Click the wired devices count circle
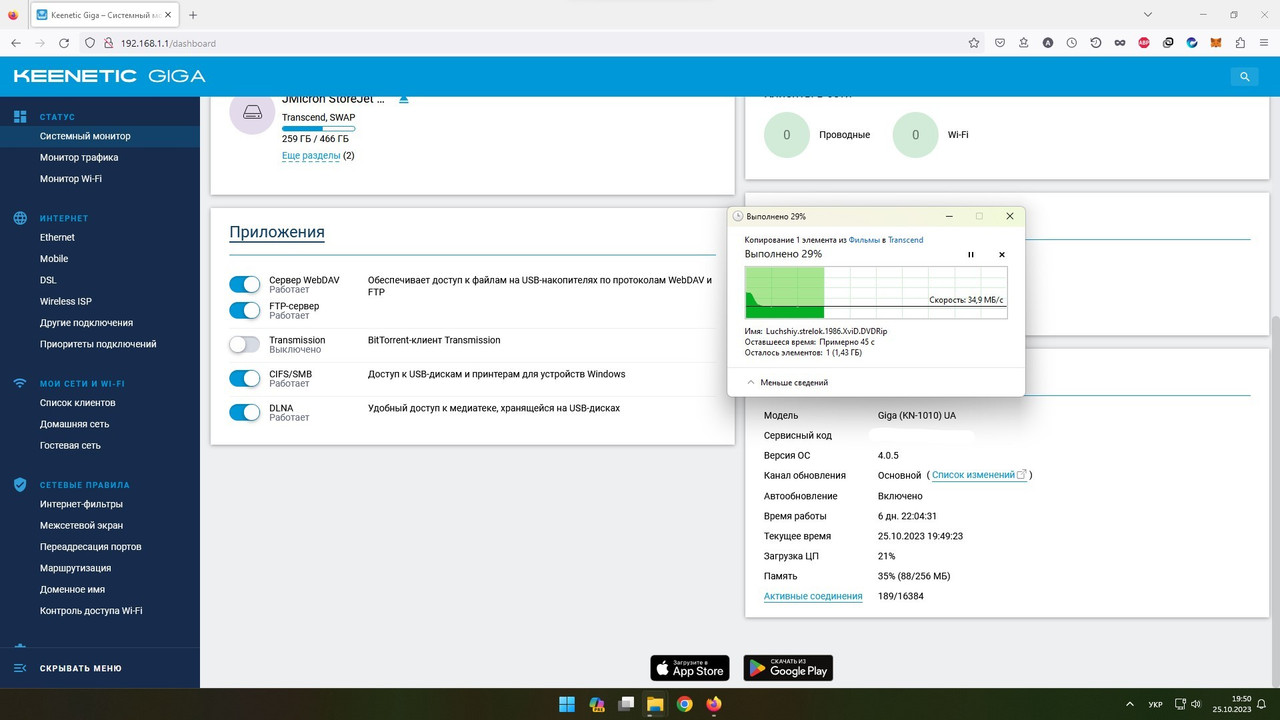 [787, 134]
